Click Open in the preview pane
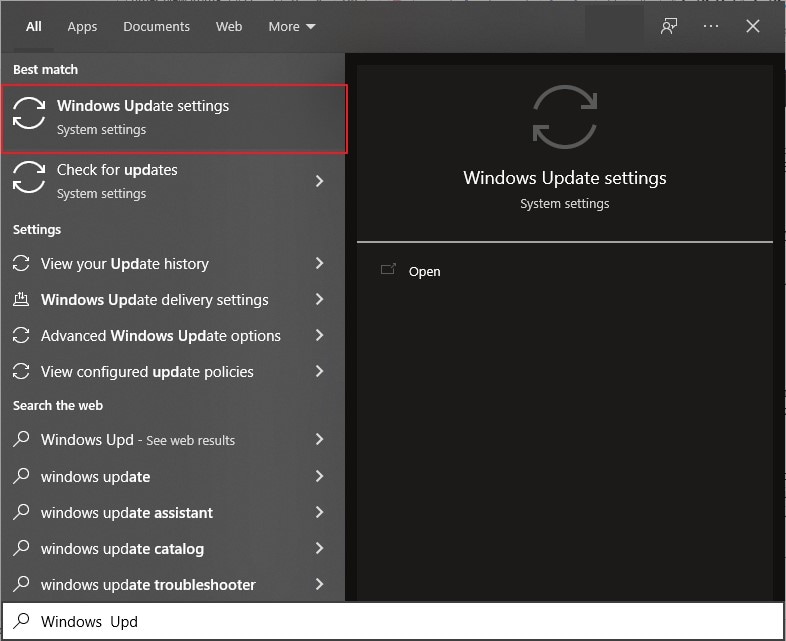This screenshot has height=641, width=786. pyautogui.click(x=424, y=271)
